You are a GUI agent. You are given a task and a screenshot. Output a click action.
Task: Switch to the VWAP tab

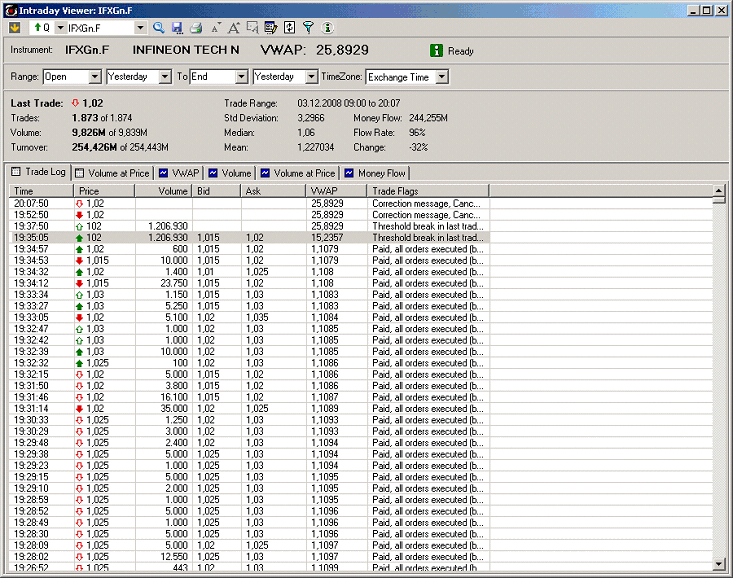(x=179, y=173)
